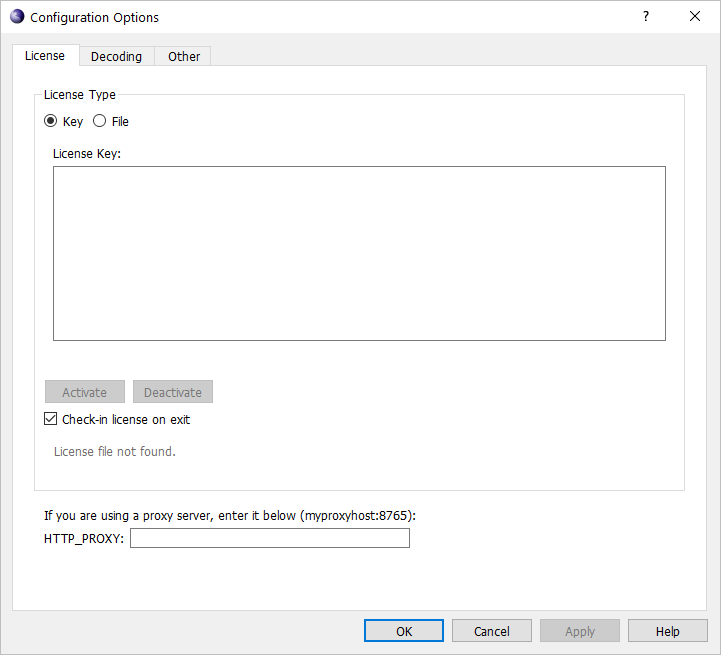Click inside the License Key text area
Viewport: 721px width, 655px height.
359,253
